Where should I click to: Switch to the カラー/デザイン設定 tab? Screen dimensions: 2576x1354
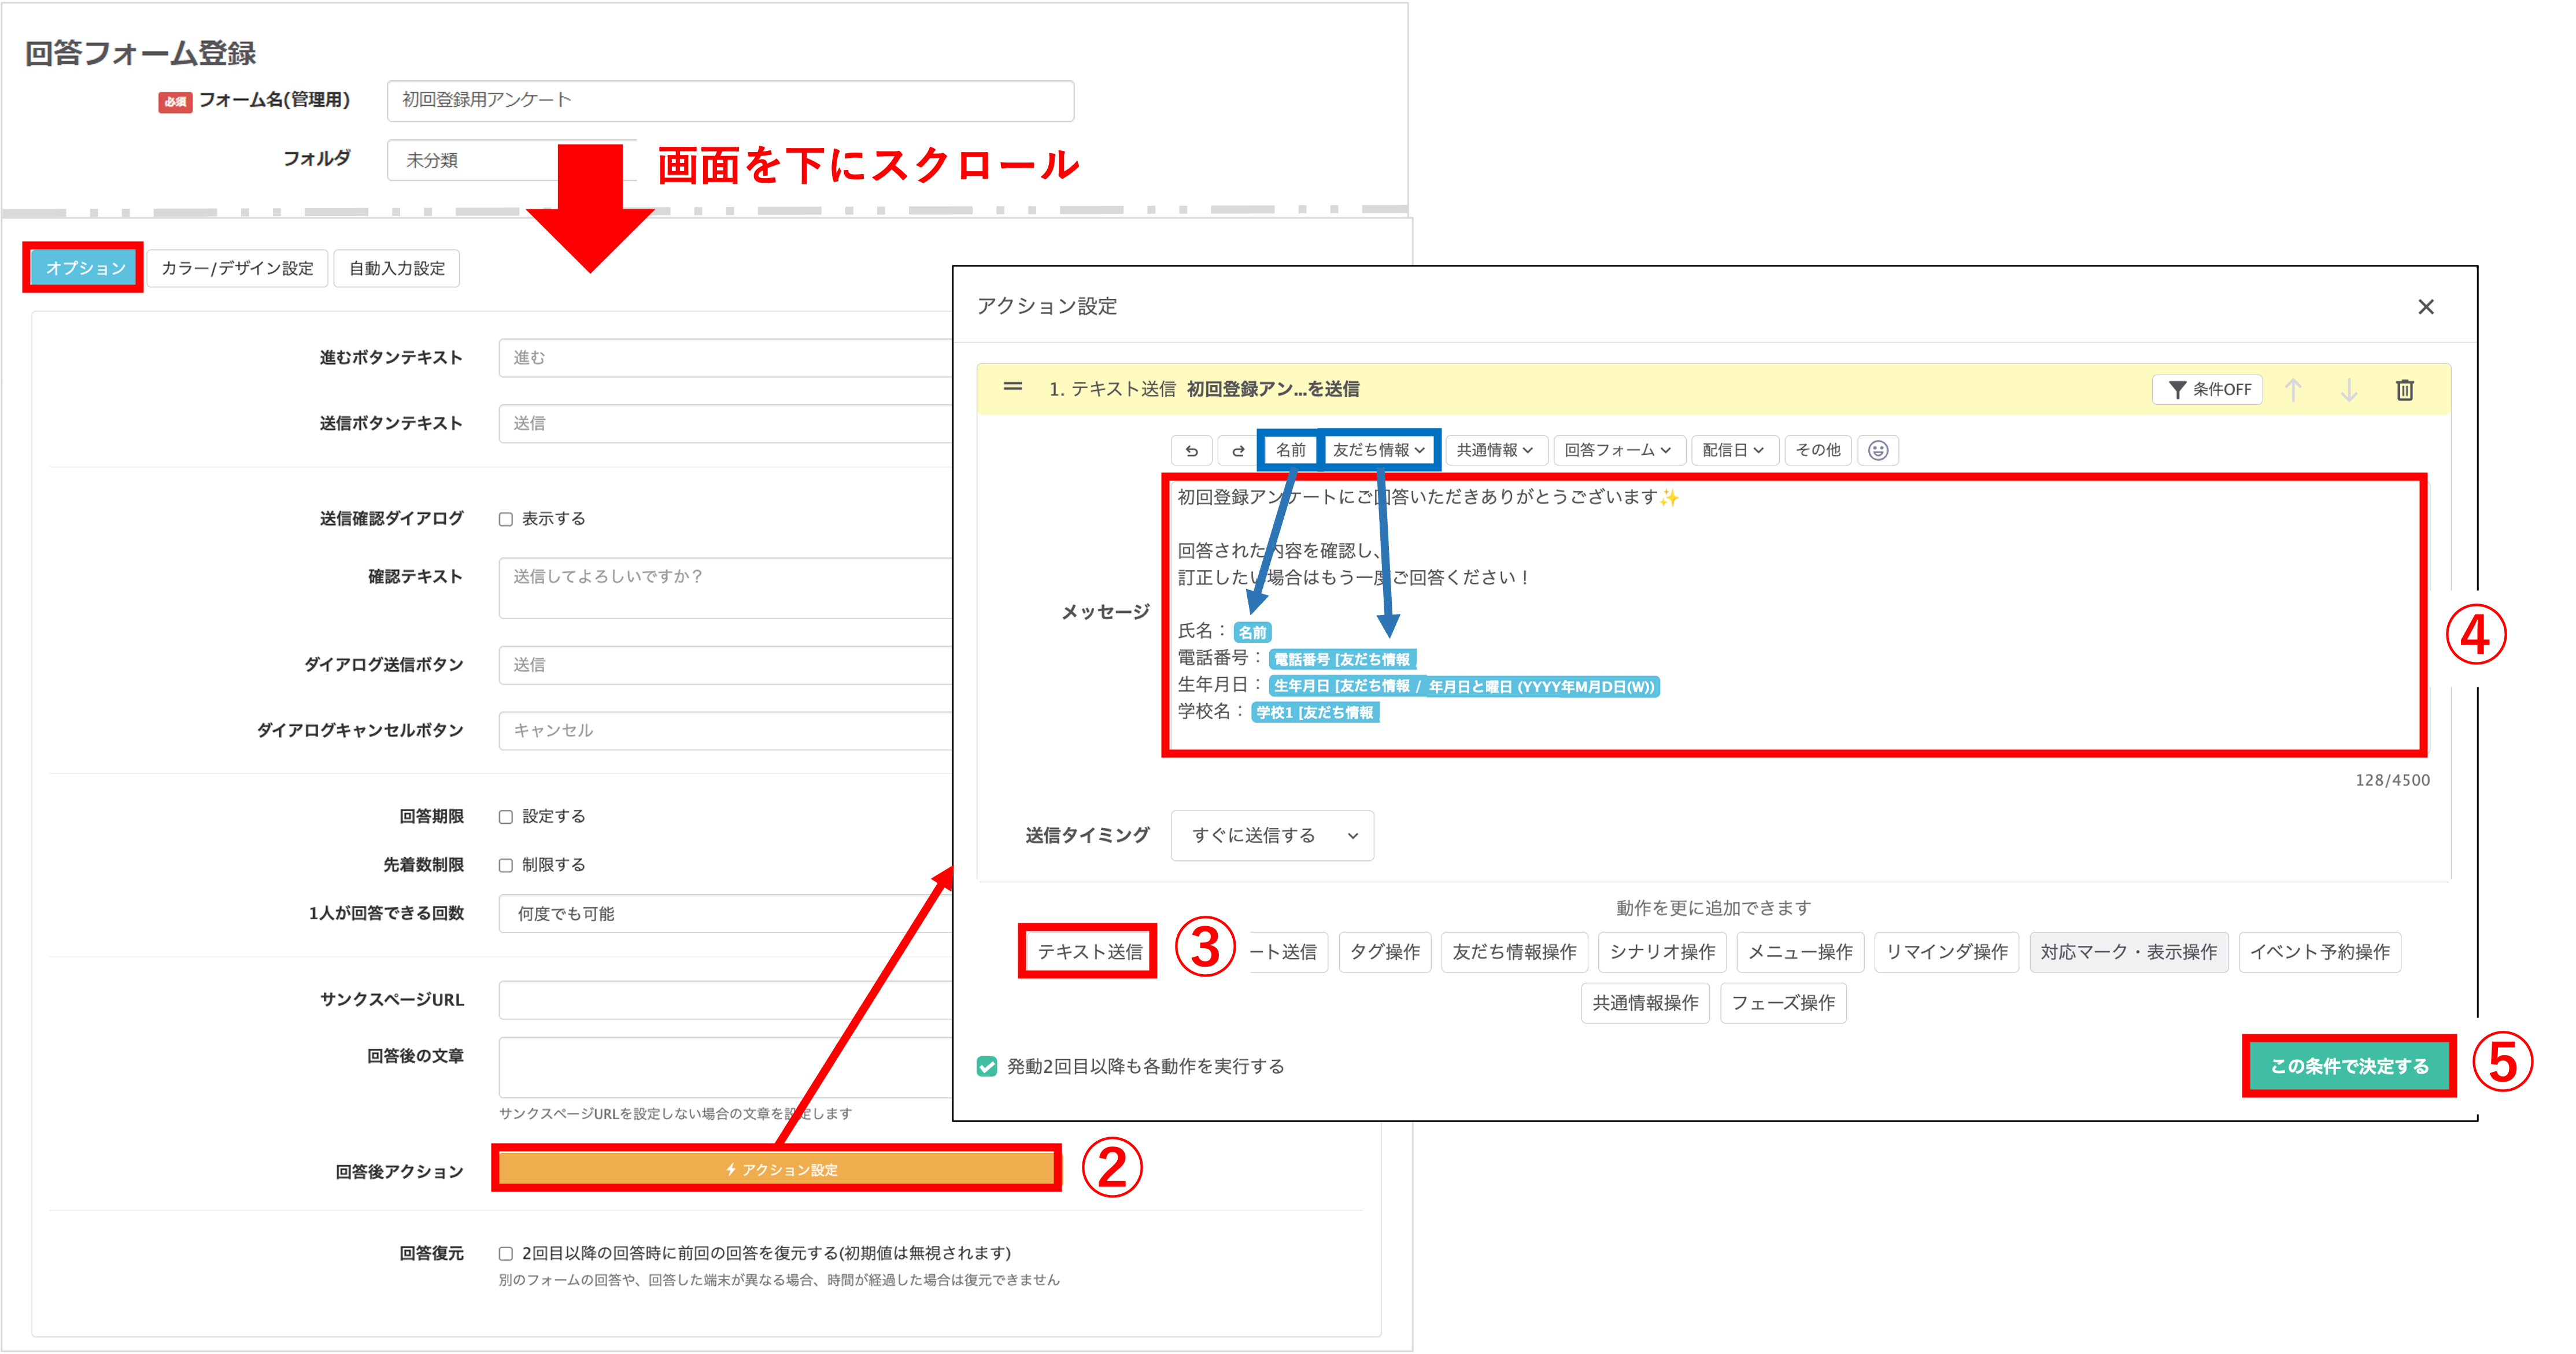click(237, 268)
